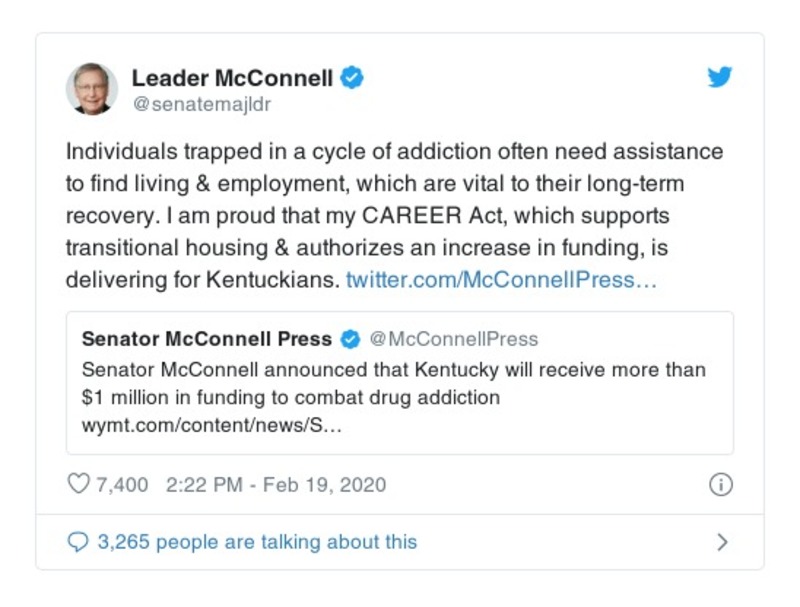
Task: Click the tweet info icon
Action: coord(720,485)
